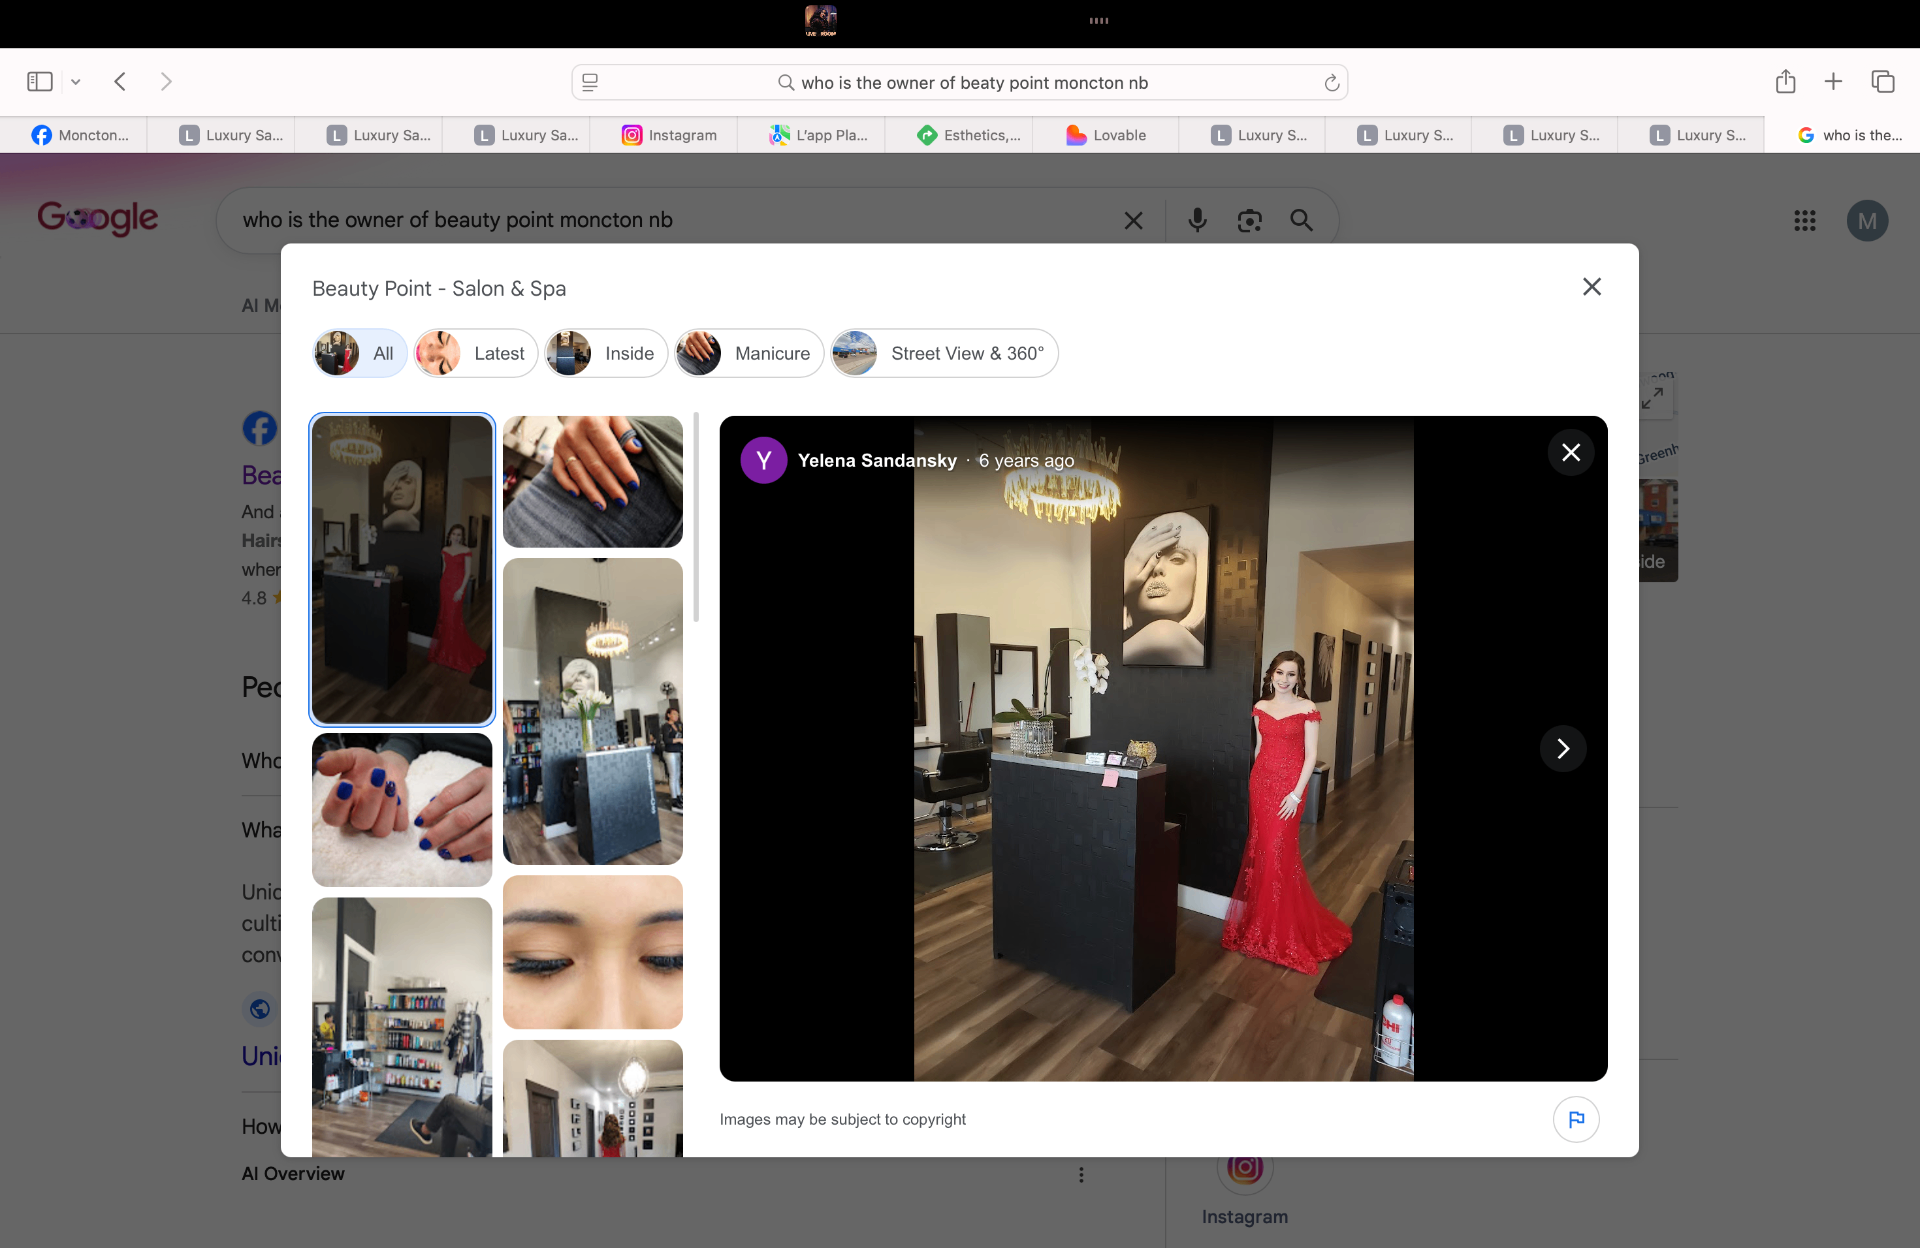The image size is (1920, 1248).
Task: Click the Safari address bar field
Action: [x=960, y=83]
